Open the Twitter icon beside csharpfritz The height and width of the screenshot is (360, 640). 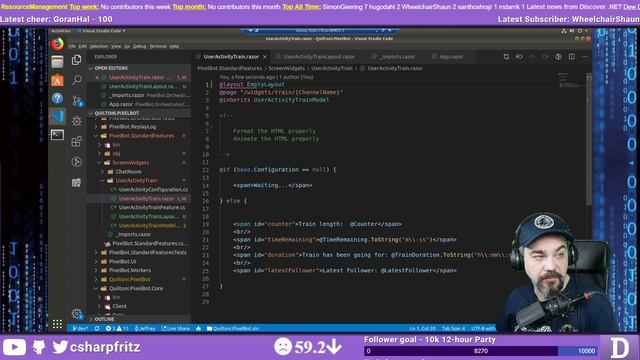tap(60, 347)
